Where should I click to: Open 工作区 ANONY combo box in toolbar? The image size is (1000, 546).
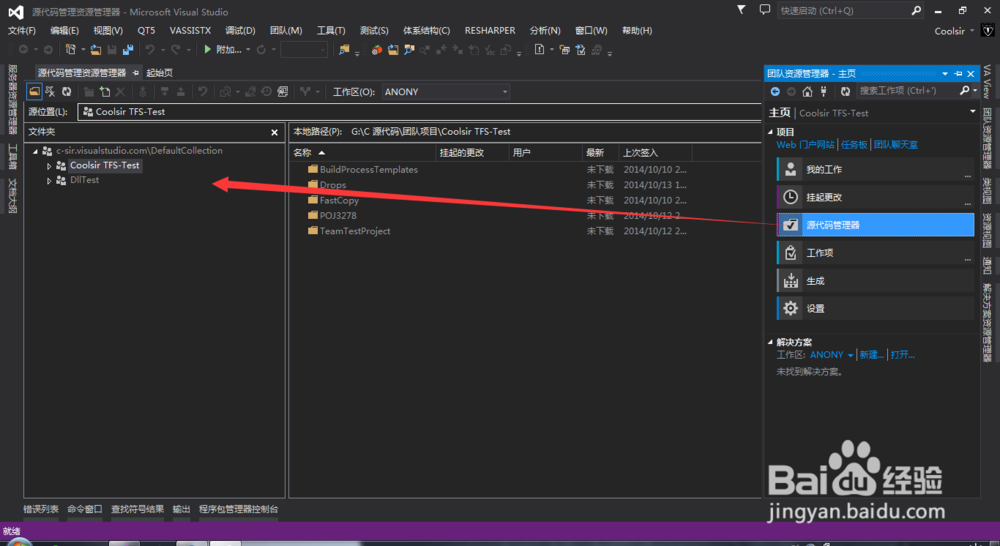tap(446, 92)
